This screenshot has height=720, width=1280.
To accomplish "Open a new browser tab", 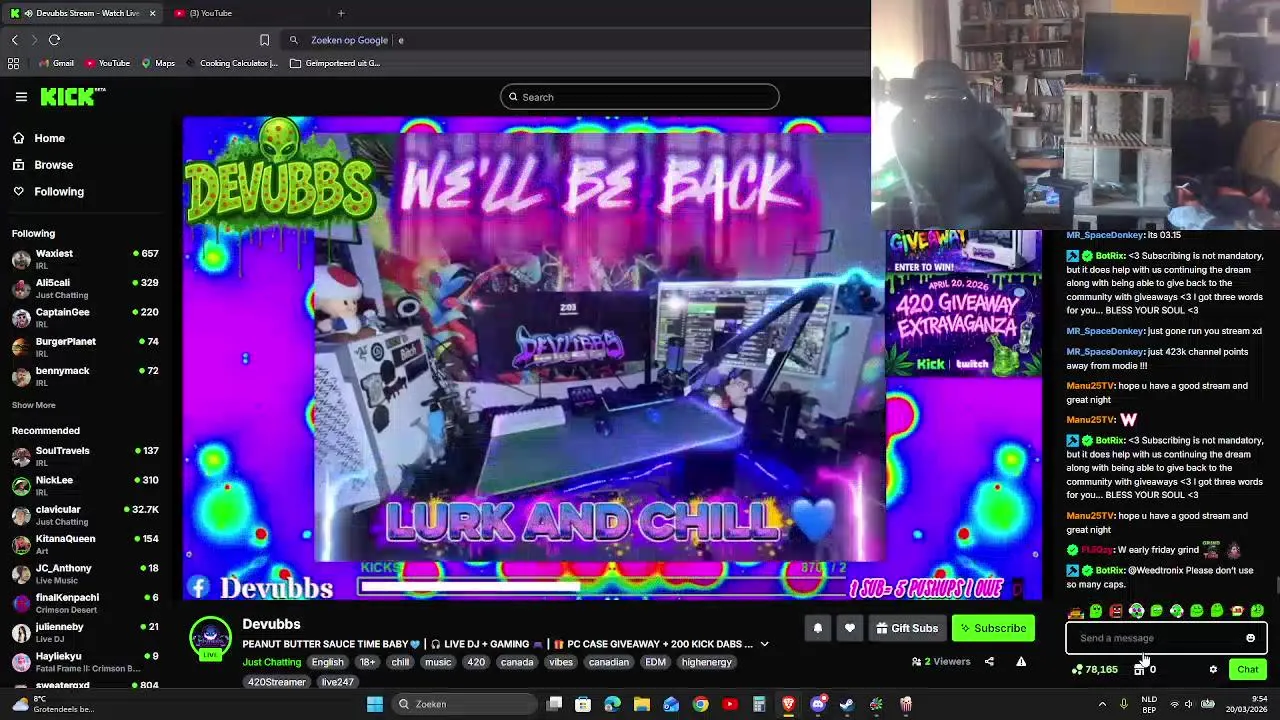I will (x=341, y=13).
